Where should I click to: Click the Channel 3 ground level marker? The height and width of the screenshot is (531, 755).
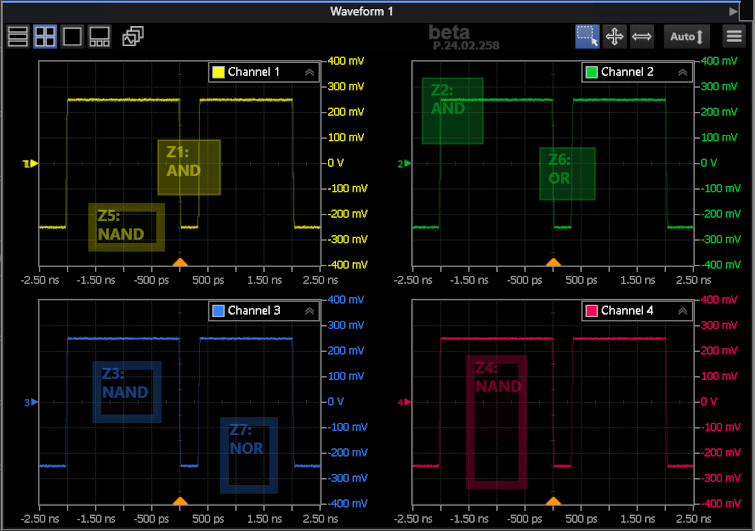[x=30, y=403]
